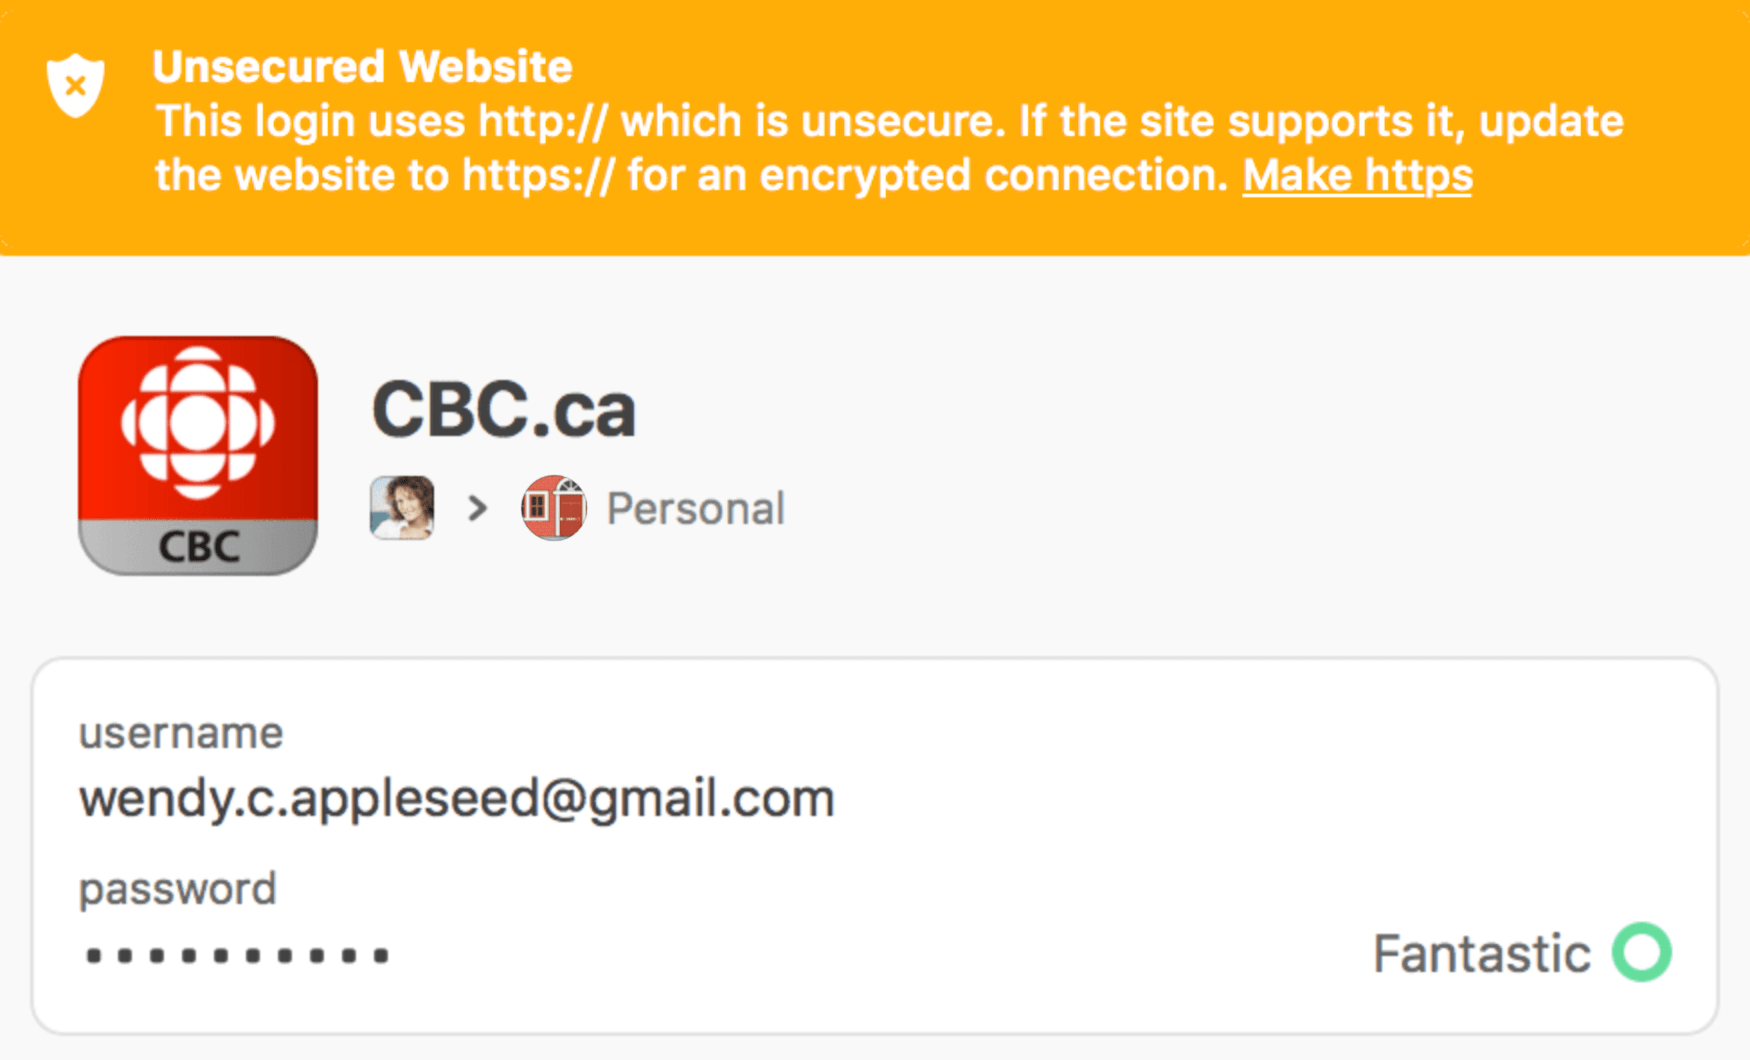The width and height of the screenshot is (1750, 1060).
Task: Click the CBC.ca item title
Action: 504,409
